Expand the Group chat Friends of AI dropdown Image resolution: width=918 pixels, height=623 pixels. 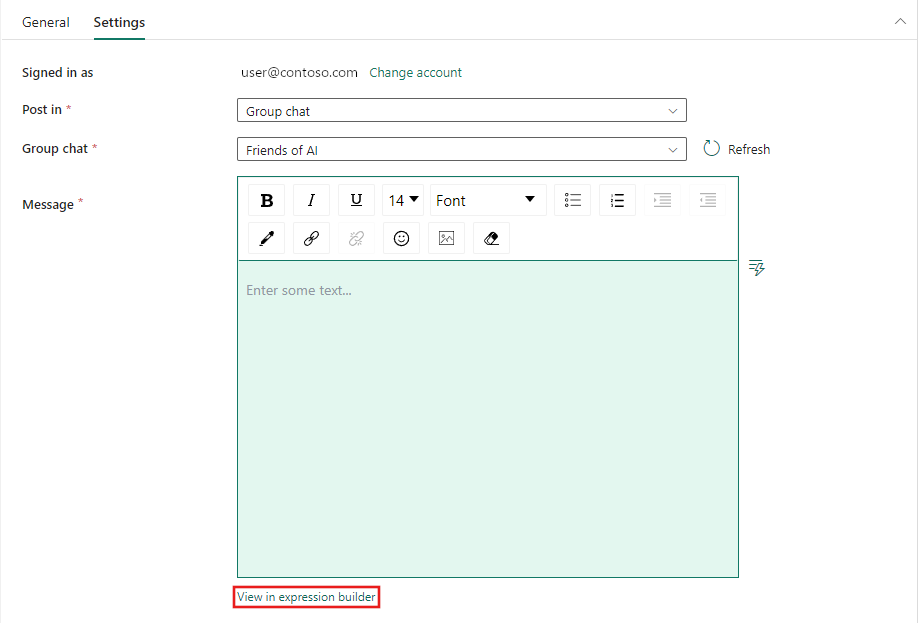[461, 149]
